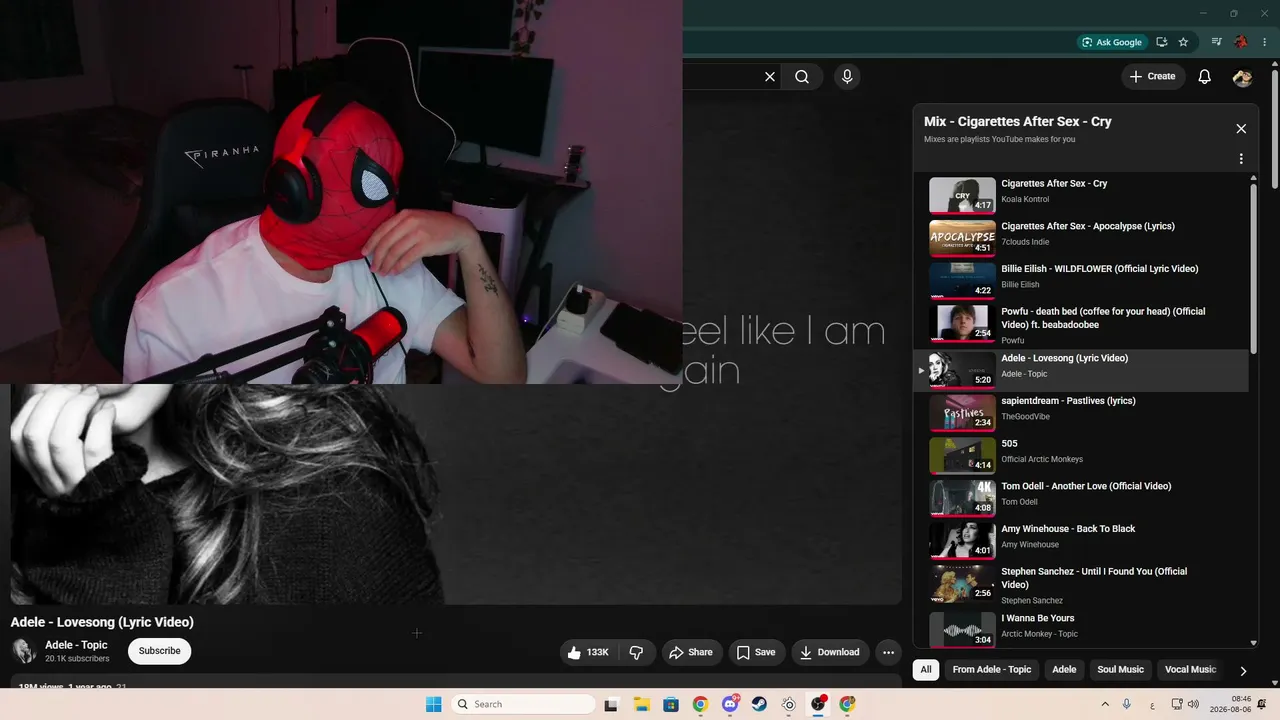
Task: Play sapientdream - Pastlives (lyrics)
Action: pyautogui.click(x=1083, y=413)
